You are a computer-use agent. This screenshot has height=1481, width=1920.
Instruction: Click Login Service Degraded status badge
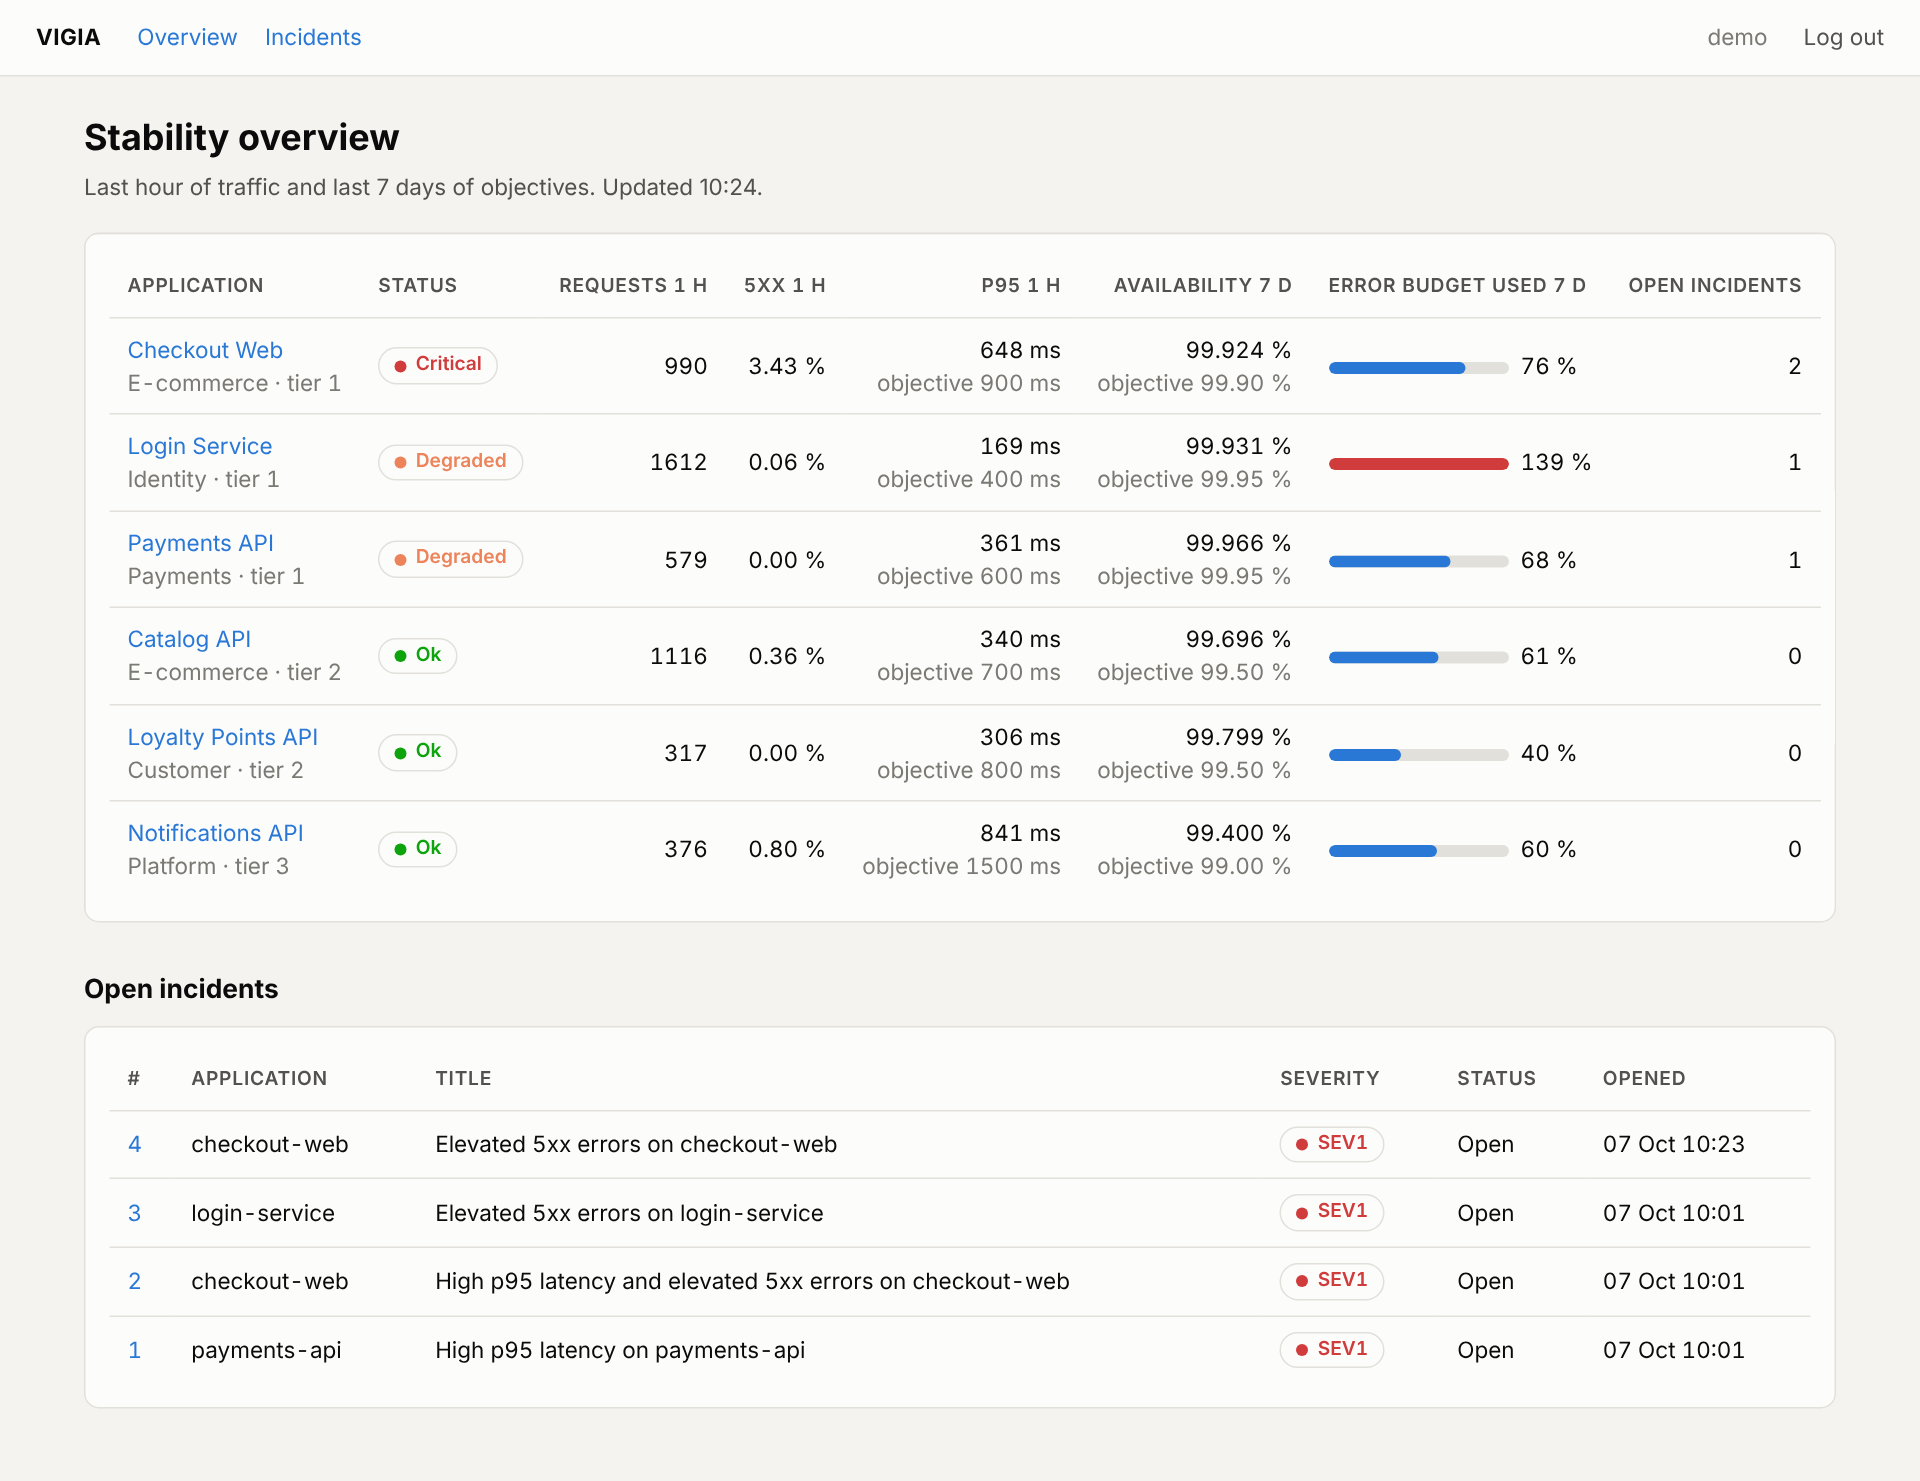[x=450, y=462]
